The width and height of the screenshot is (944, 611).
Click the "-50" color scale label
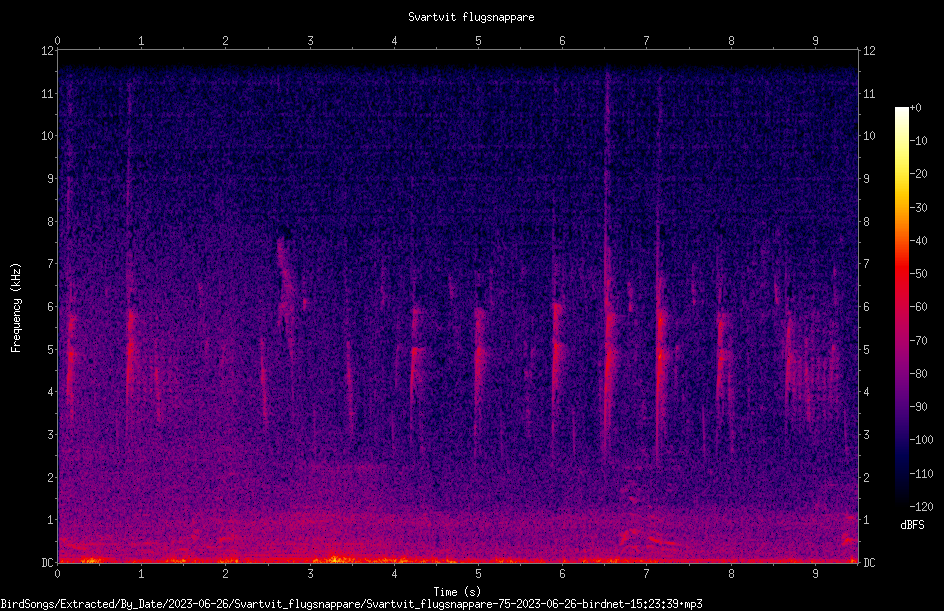918,274
